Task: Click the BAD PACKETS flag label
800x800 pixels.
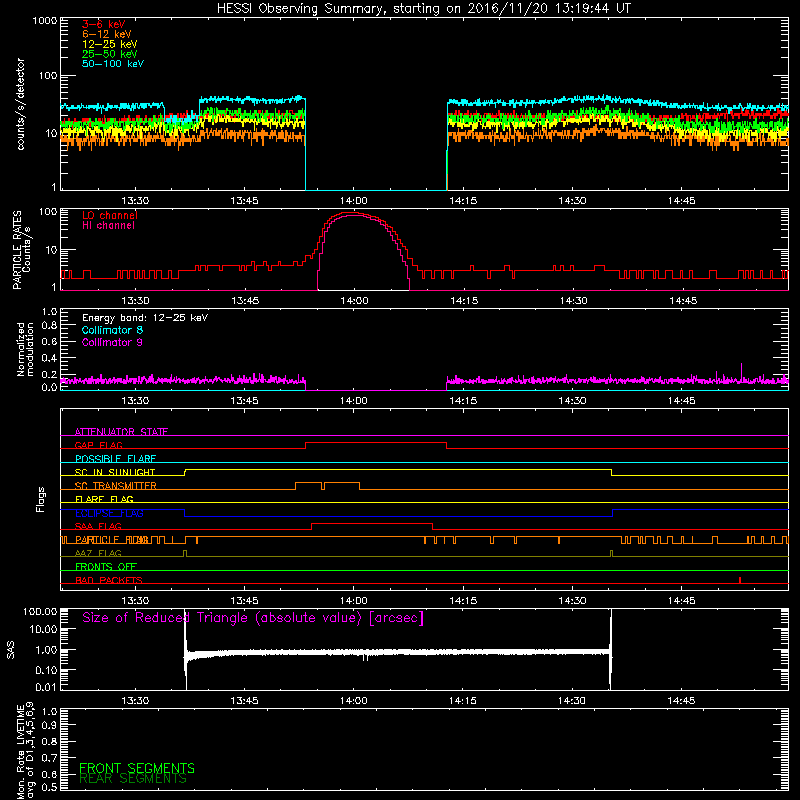Action: coord(109,580)
